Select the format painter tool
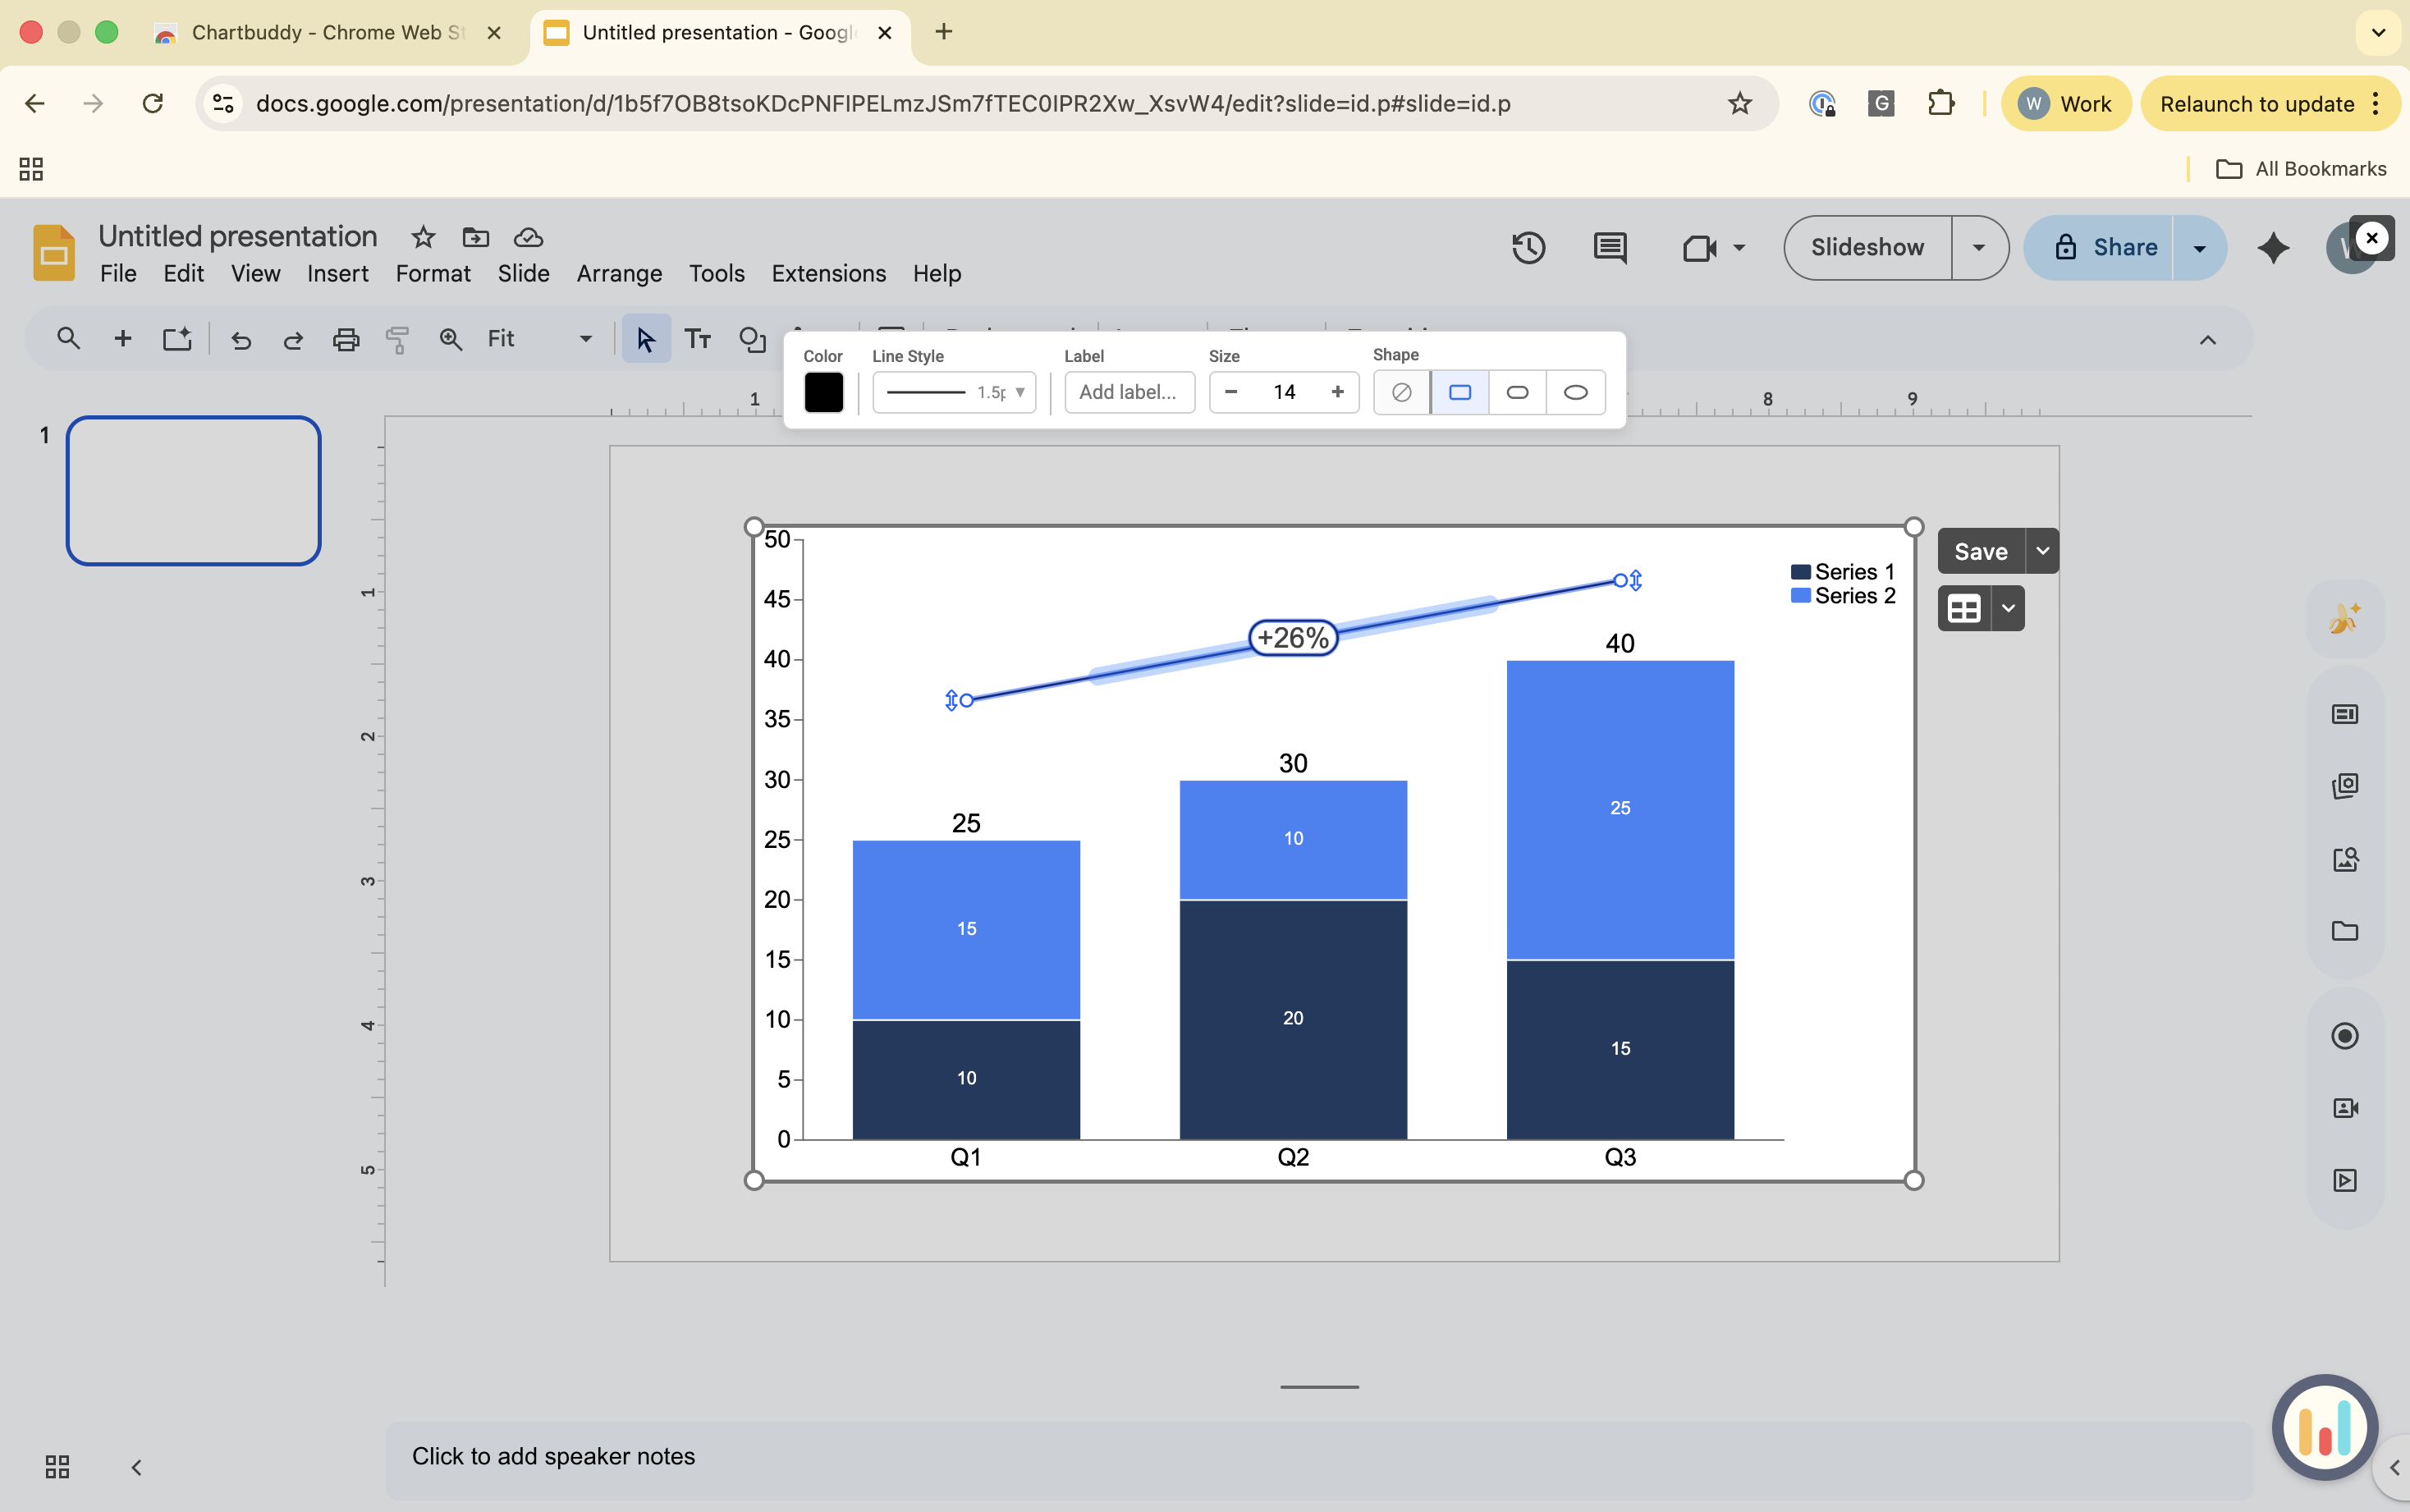The image size is (2410, 1512). [397, 339]
